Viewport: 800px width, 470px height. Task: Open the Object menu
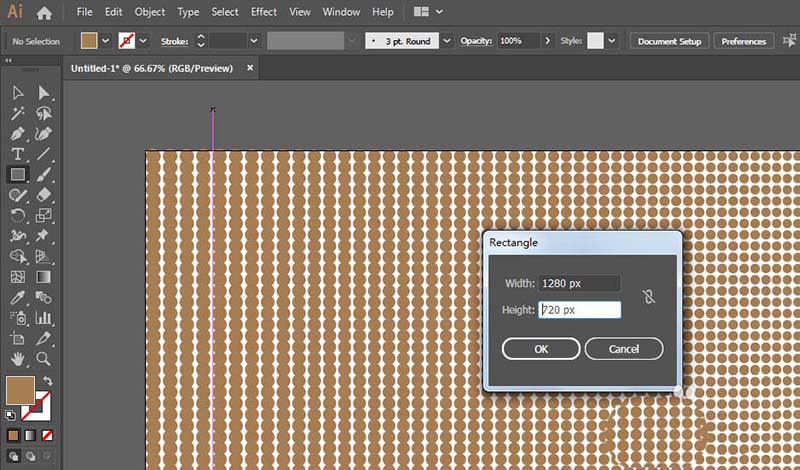pyautogui.click(x=149, y=12)
